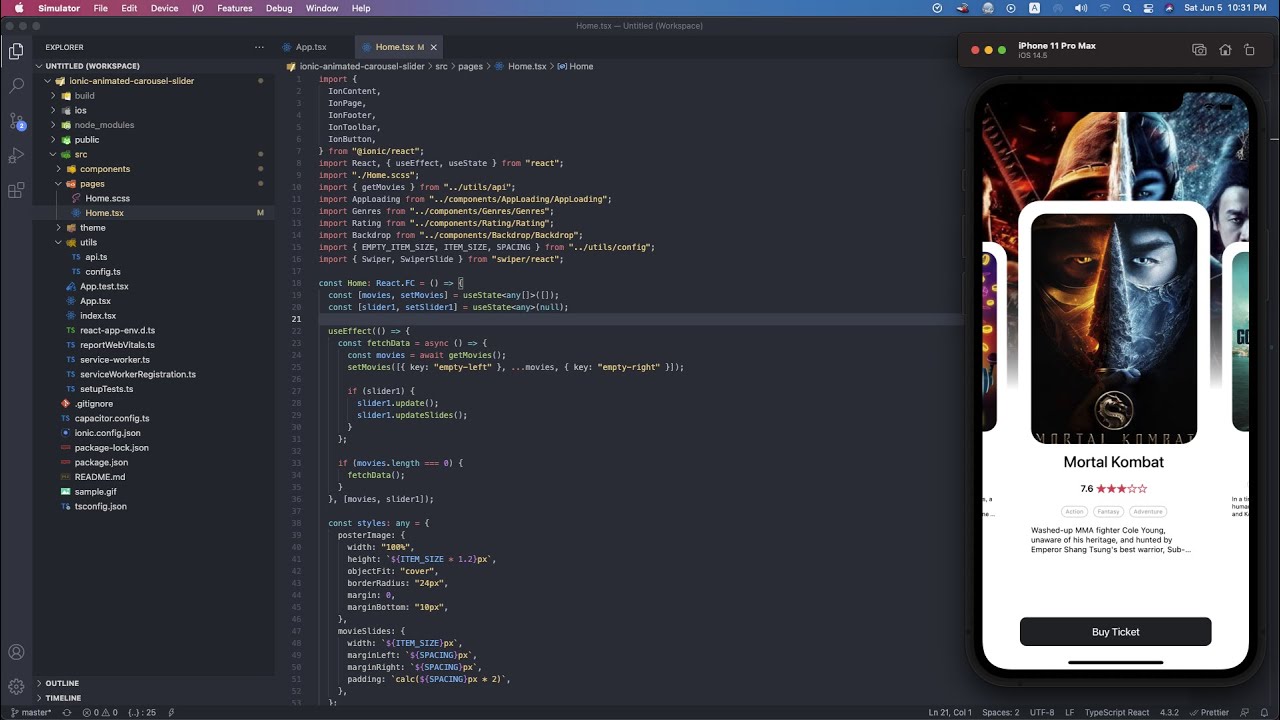This screenshot has height=720, width=1280.
Task: Open the volume menu bar icon
Action: pyautogui.click(x=1080, y=8)
